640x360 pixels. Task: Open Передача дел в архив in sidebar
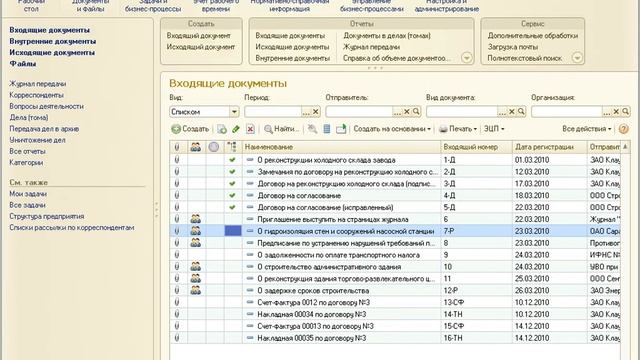44,129
